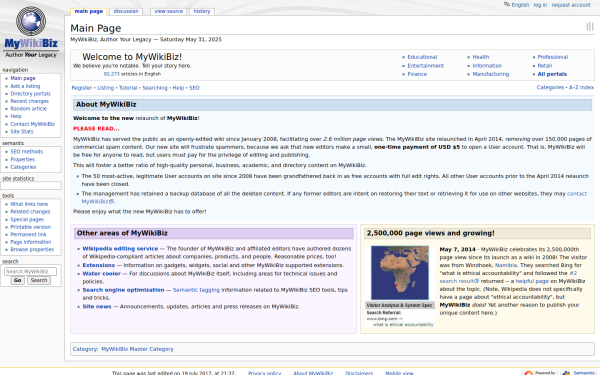The image size is (600, 375).
Task: Click the Namibia link
Action: [x=506, y=265]
